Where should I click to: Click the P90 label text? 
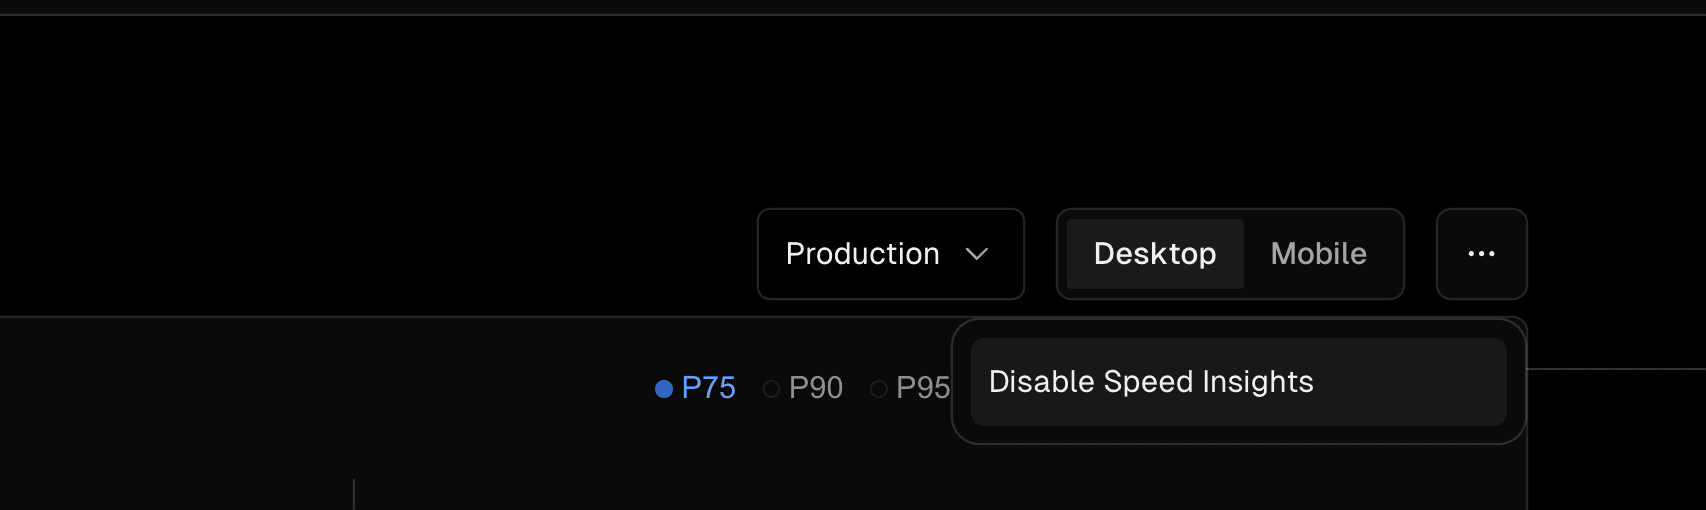tap(816, 388)
